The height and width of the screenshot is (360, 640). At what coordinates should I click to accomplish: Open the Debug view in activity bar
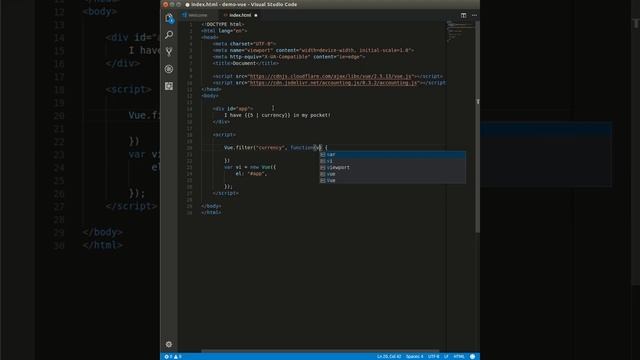169,69
